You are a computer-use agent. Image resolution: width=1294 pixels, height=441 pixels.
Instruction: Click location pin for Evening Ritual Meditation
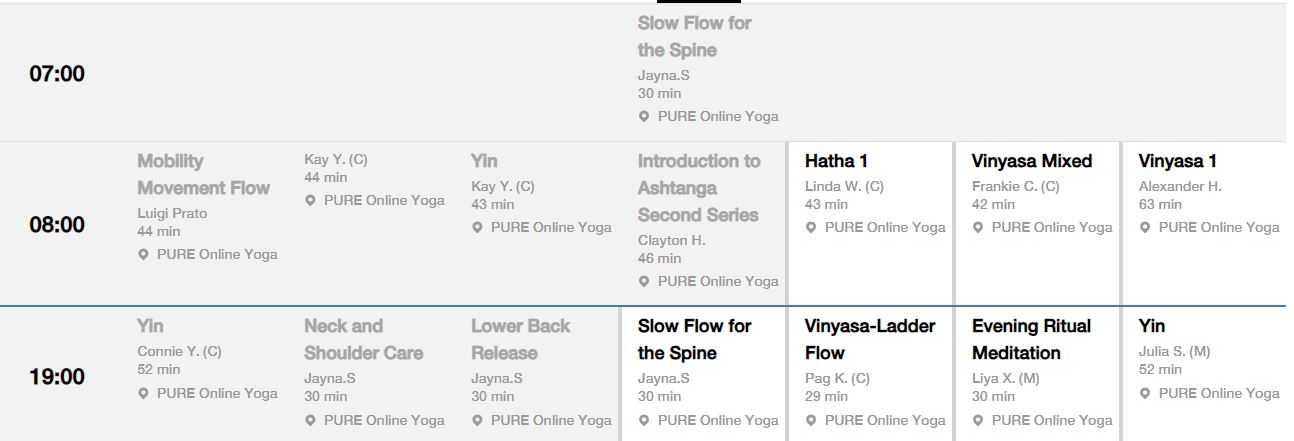979,420
